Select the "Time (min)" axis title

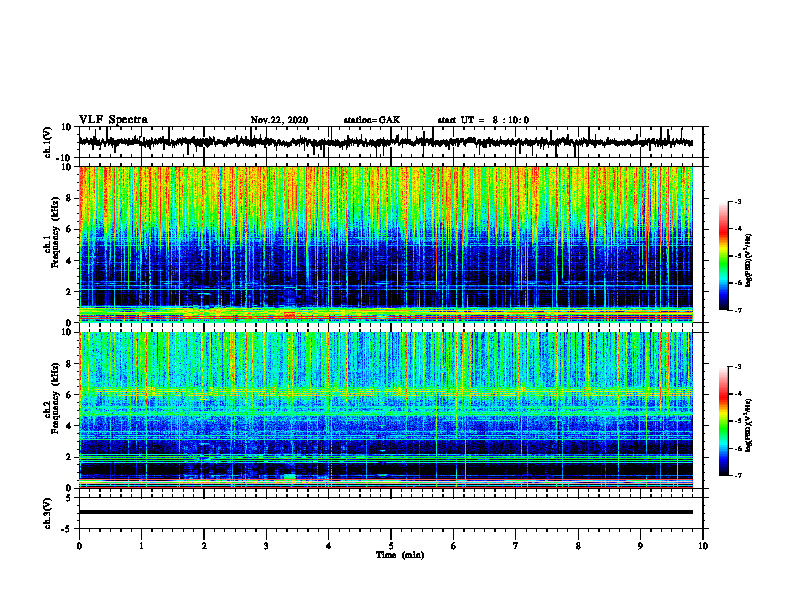click(400, 555)
